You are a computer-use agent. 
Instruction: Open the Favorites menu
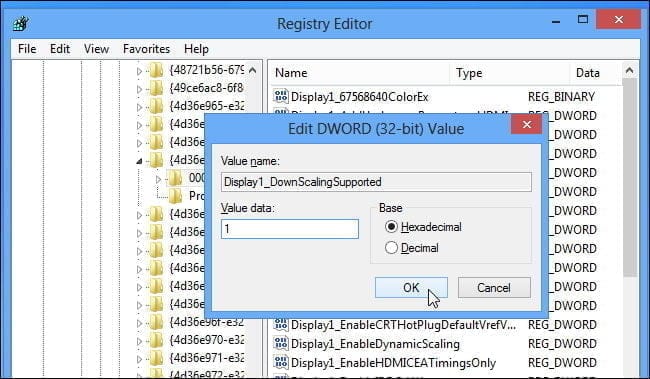click(x=146, y=49)
